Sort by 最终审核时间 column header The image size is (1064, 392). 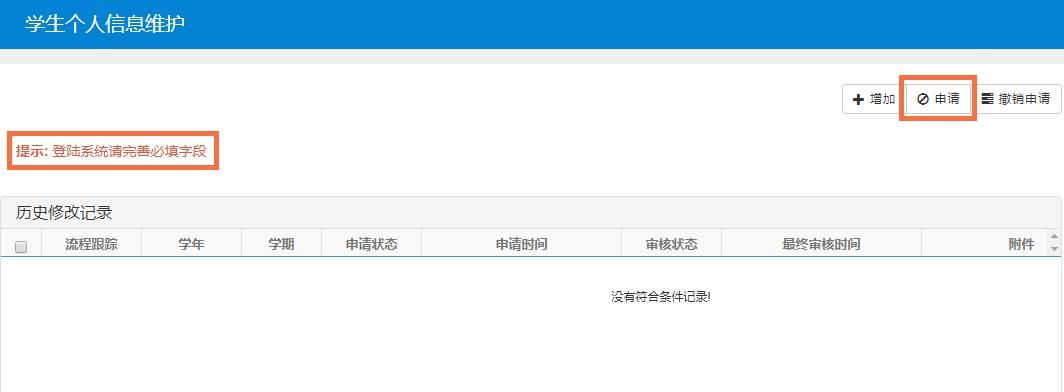tap(821, 244)
